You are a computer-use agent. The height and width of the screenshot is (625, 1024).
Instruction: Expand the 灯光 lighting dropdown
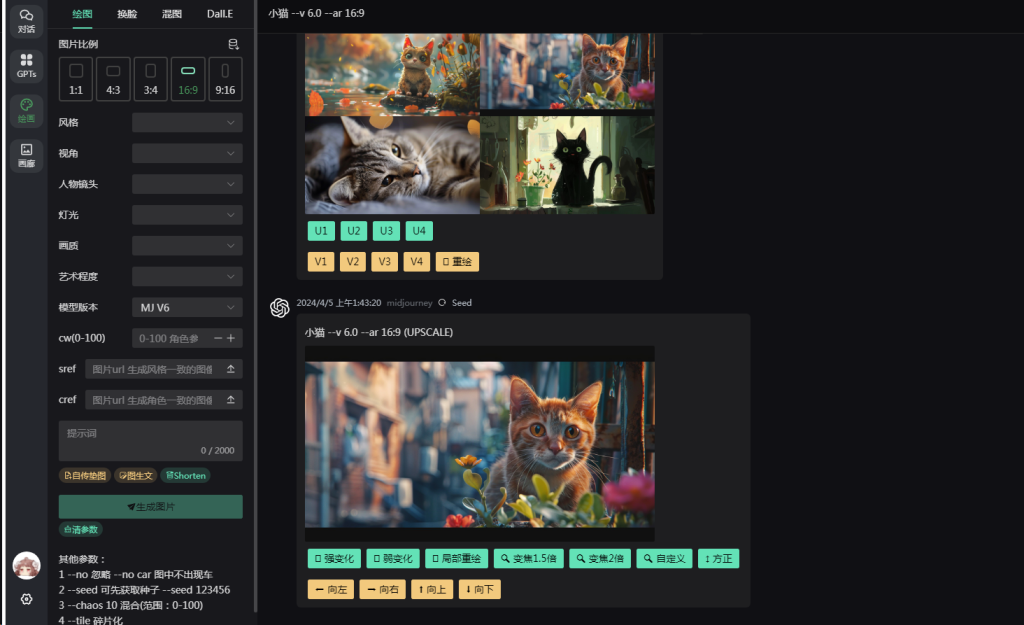(x=187, y=215)
